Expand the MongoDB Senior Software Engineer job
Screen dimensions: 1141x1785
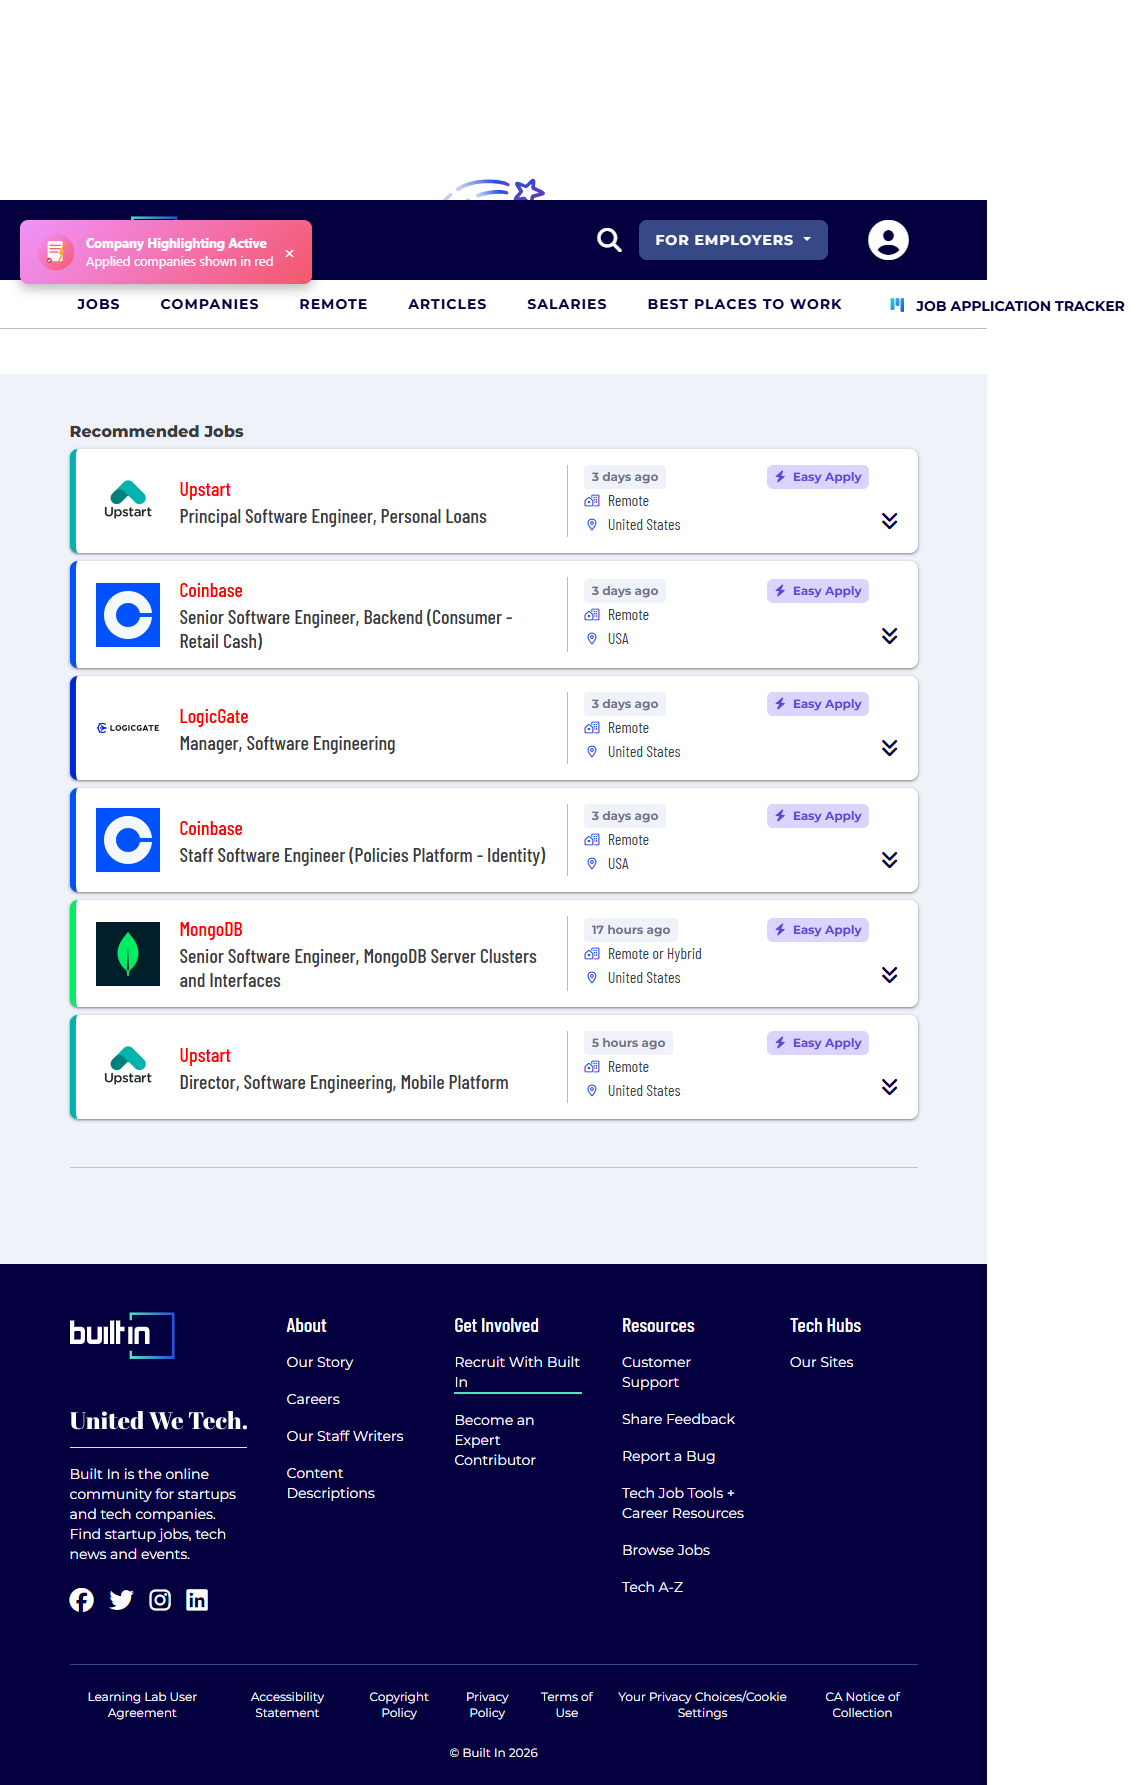click(x=889, y=975)
